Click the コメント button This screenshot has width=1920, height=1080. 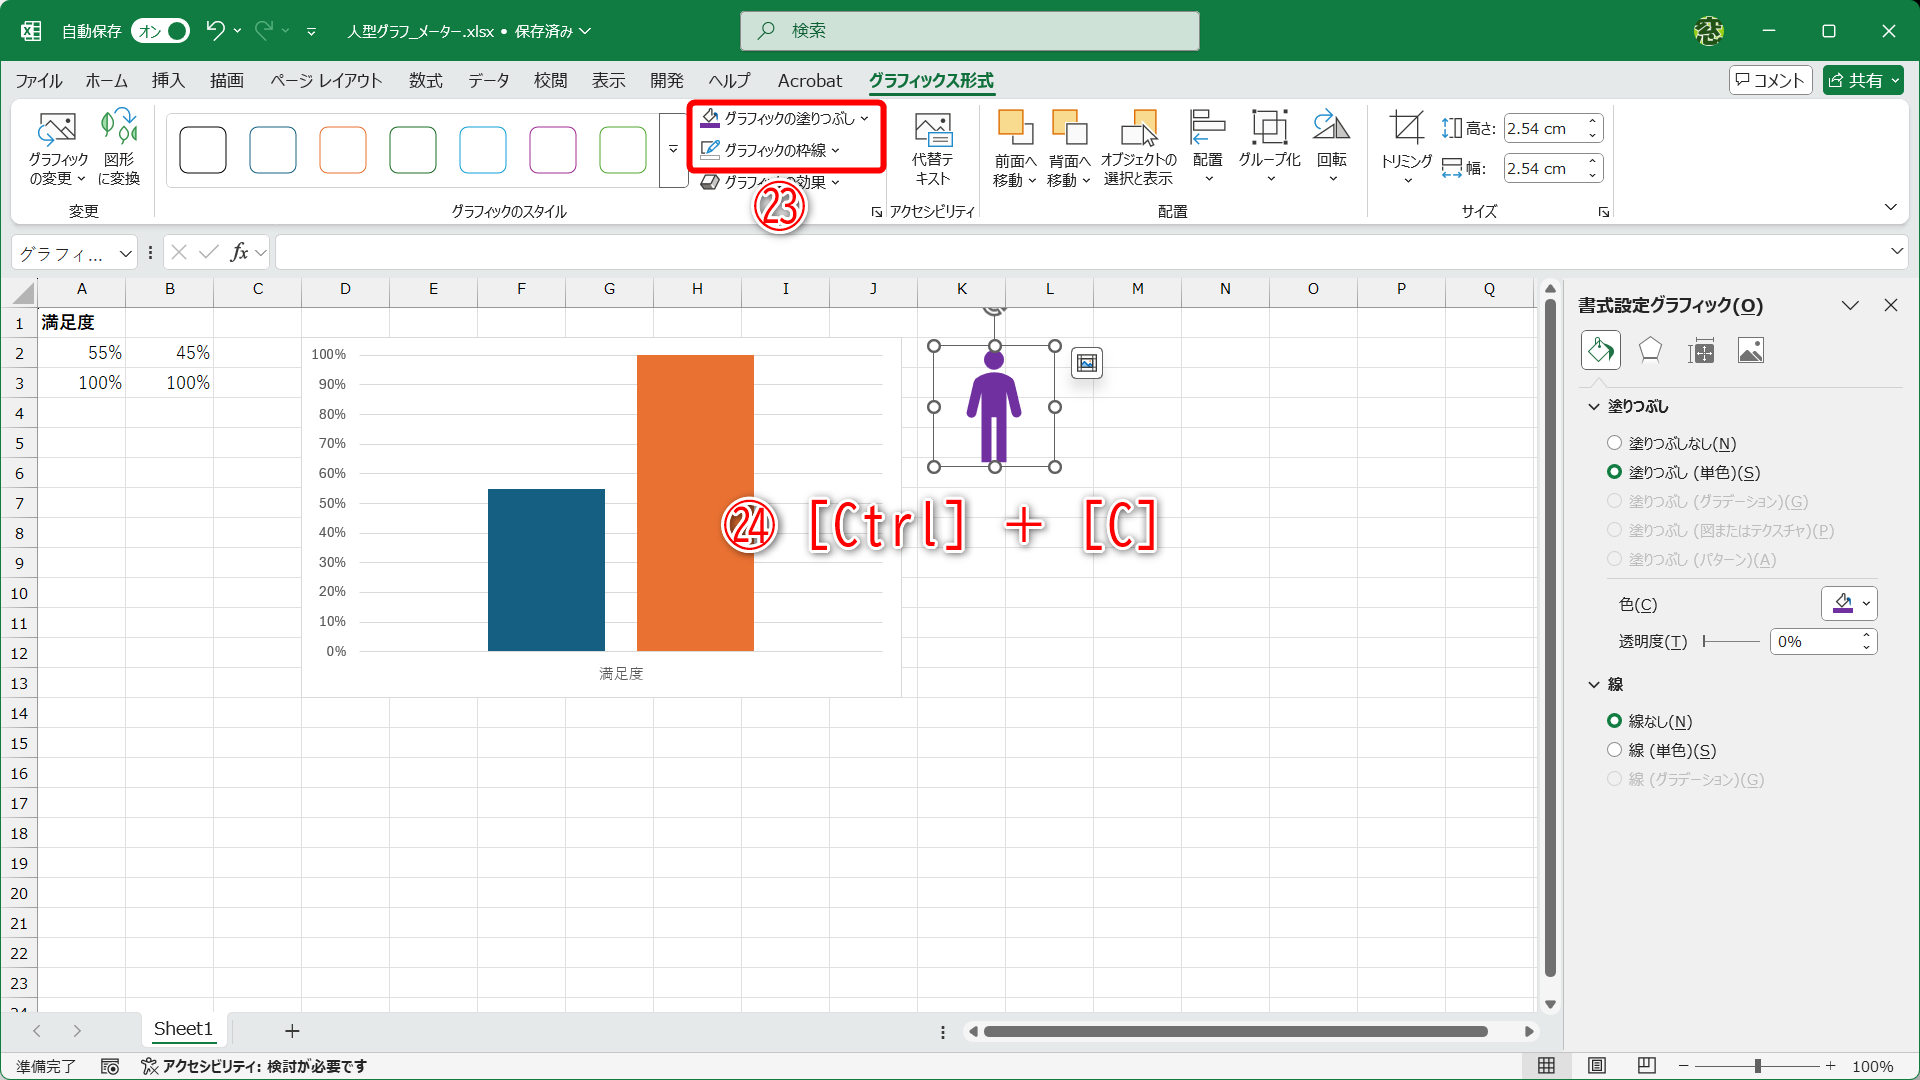pos(1769,80)
